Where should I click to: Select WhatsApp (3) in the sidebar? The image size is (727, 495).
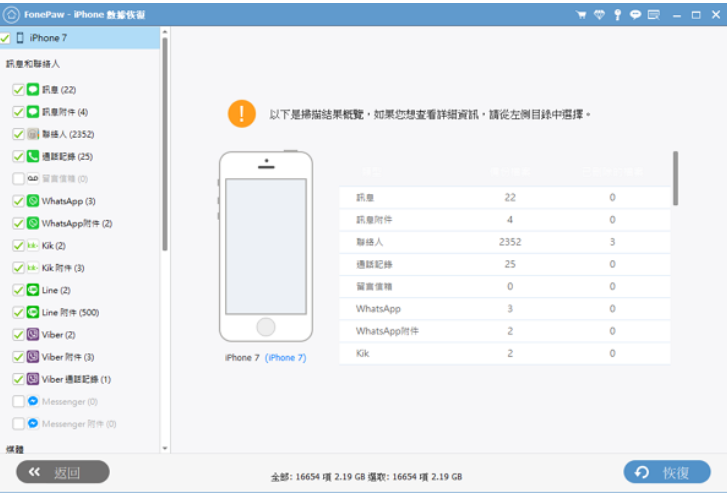click(69, 201)
